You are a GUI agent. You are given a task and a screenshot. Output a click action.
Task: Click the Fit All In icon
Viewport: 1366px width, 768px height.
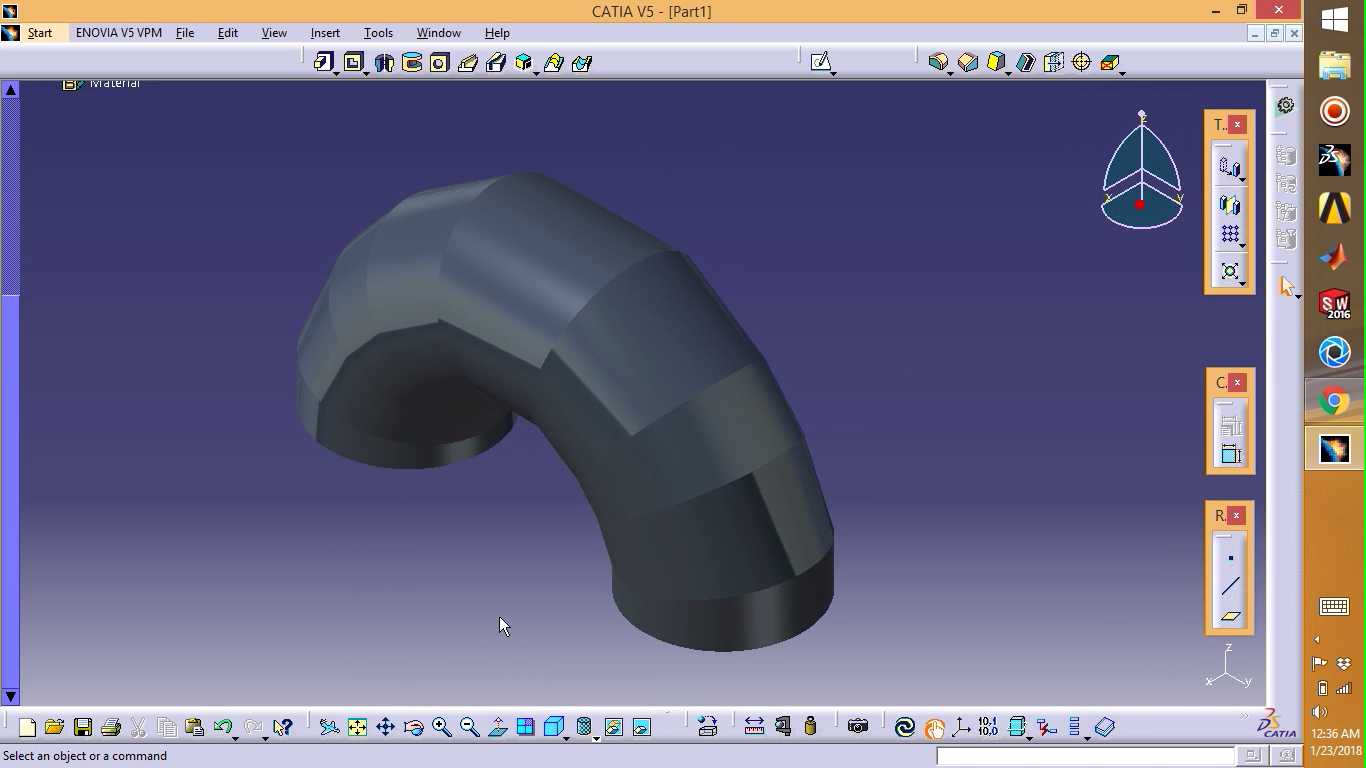click(357, 727)
